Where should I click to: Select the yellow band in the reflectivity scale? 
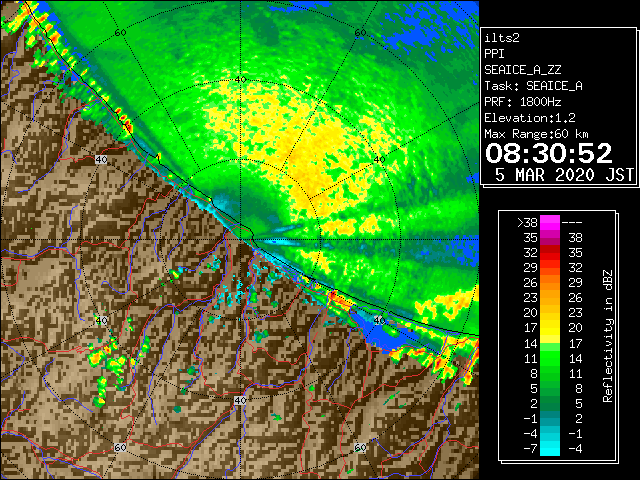click(x=549, y=329)
